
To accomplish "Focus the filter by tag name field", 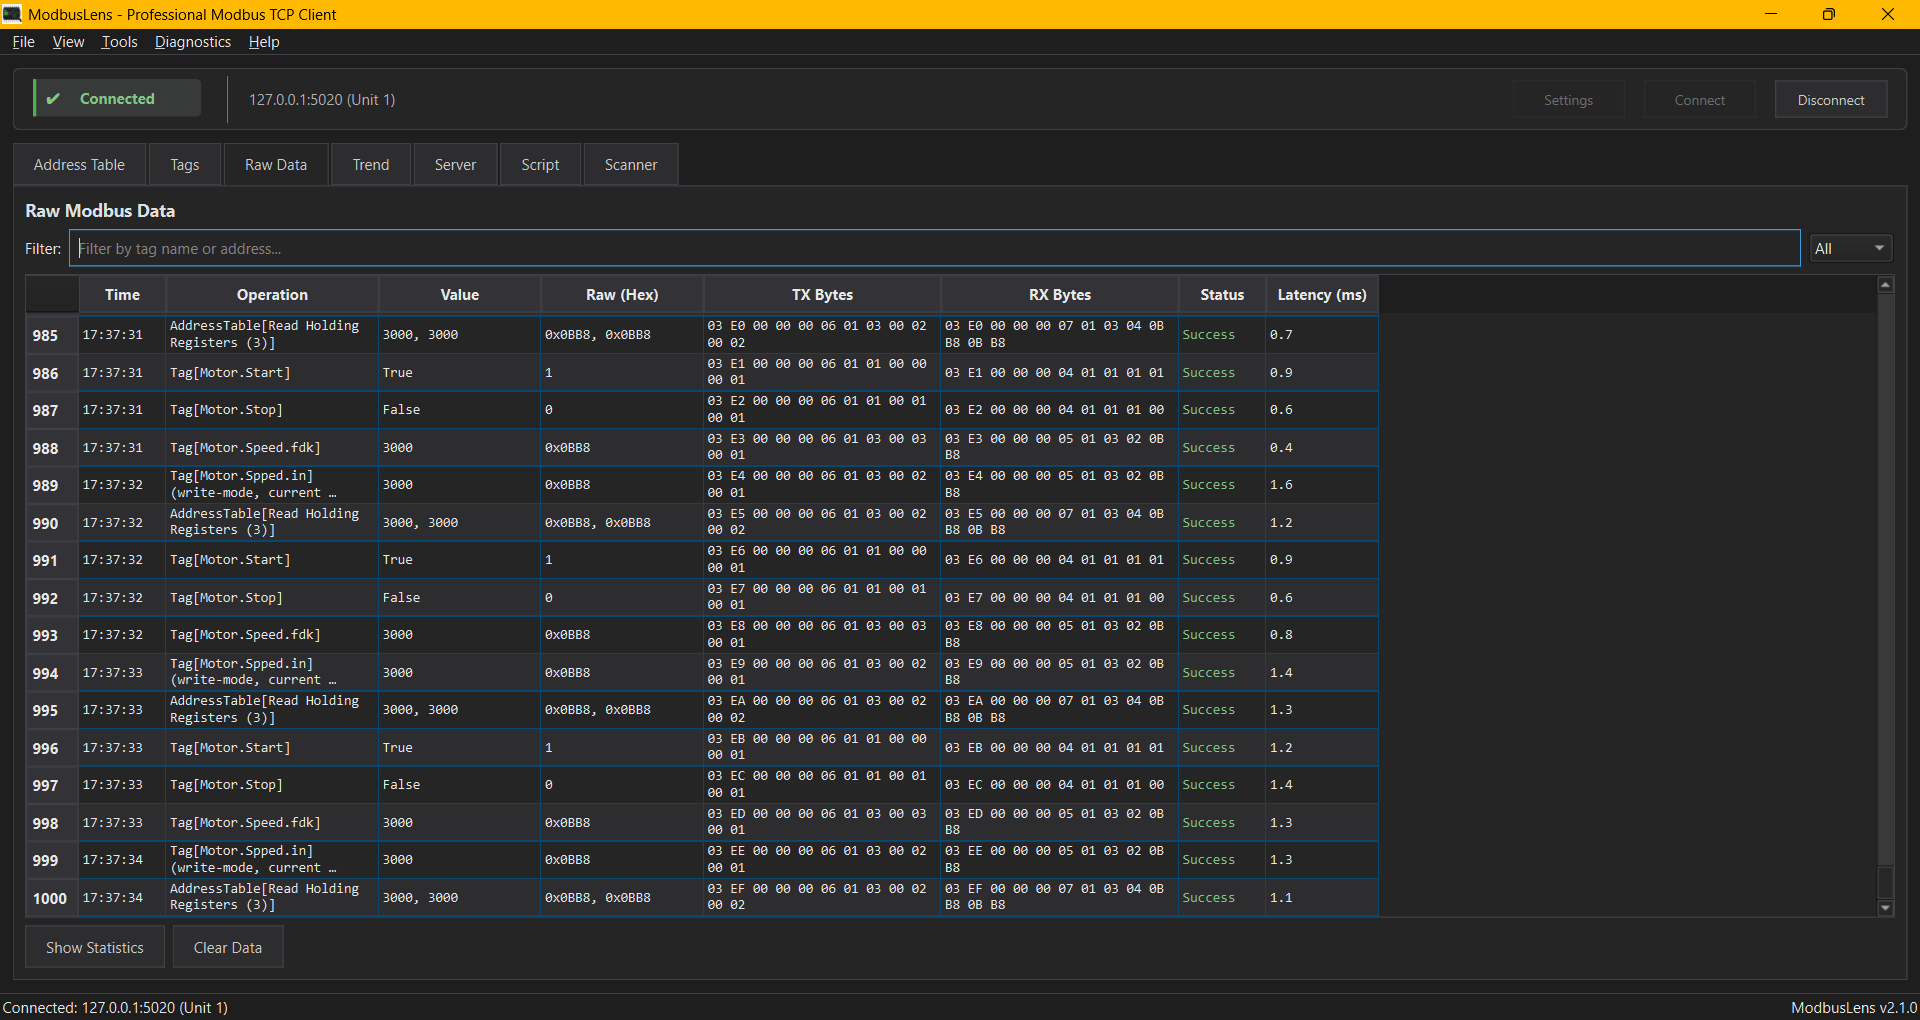I will pos(934,248).
